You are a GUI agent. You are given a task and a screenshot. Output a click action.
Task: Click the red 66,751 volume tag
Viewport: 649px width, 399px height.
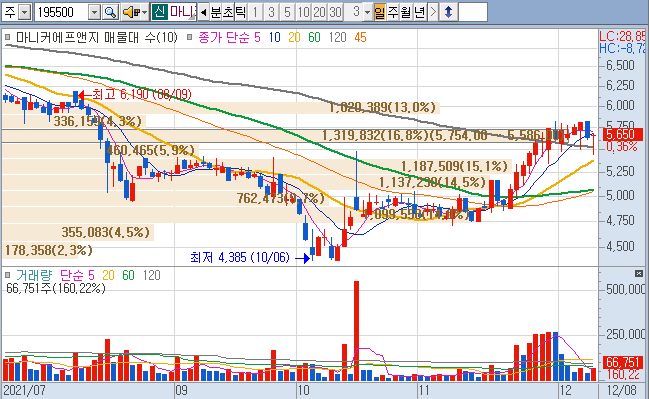623,362
